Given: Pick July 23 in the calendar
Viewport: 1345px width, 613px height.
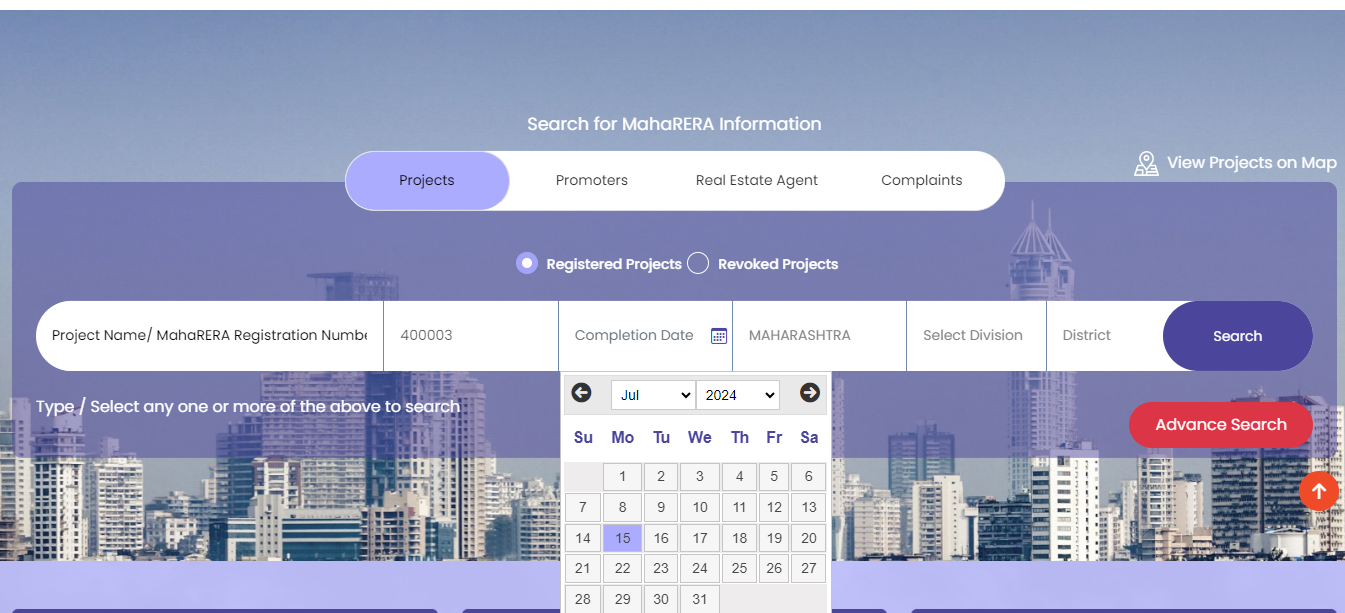Looking at the screenshot, I should [661, 569].
